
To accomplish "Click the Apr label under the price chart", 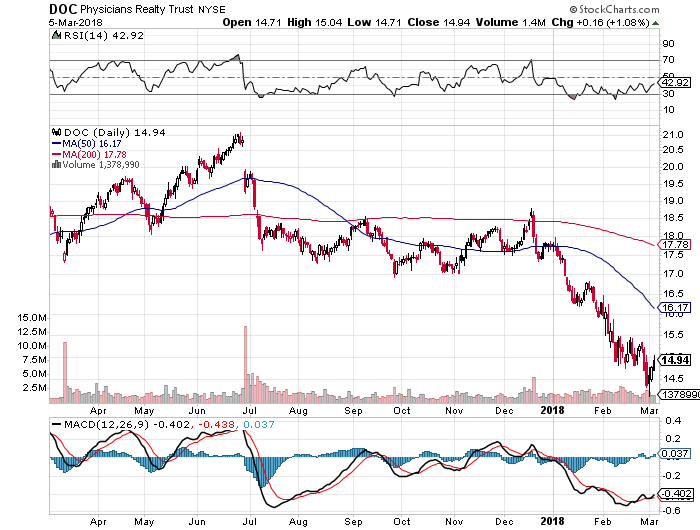I will [x=98, y=410].
